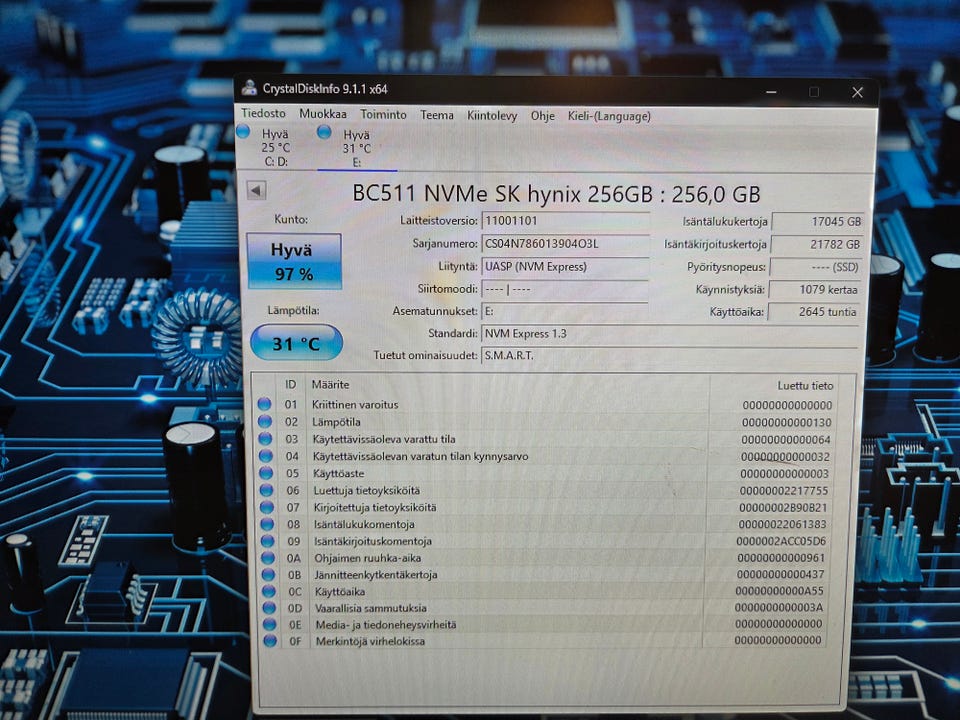960x720 pixels.
Task: Click the Käyttöaika value 2645 tuntia
Action: pos(814,312)
